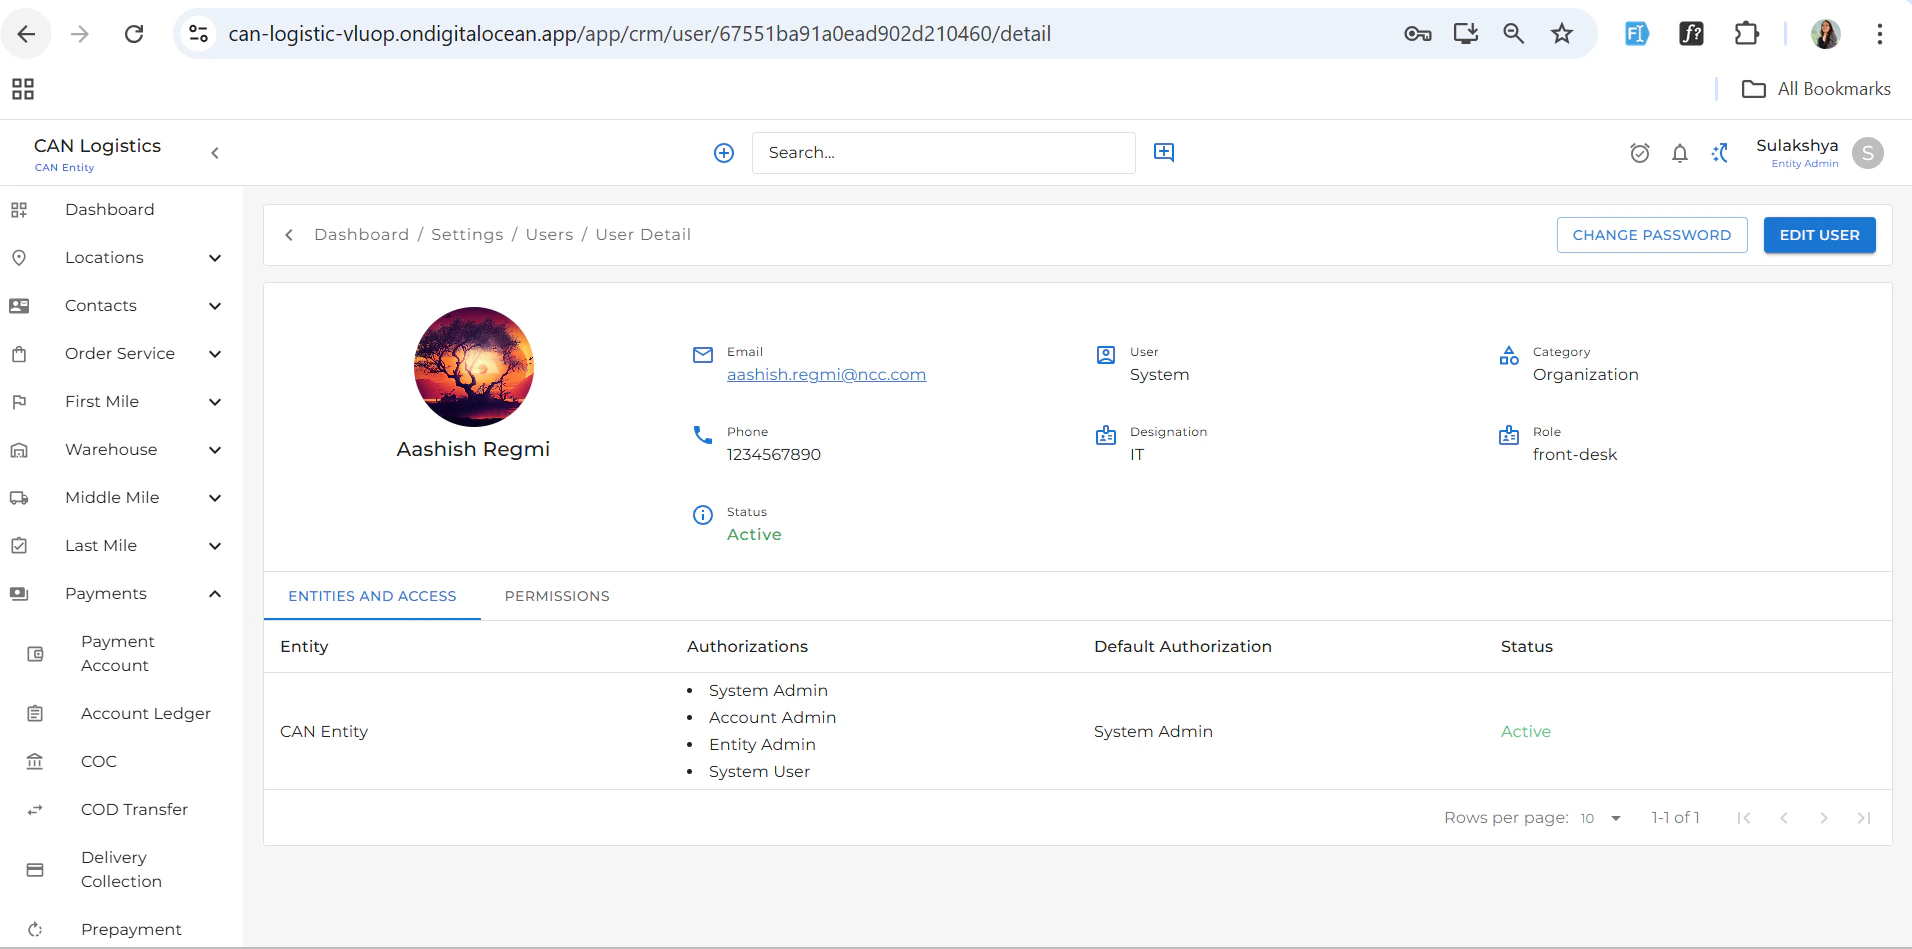Viewport: 1912px width, 949px height.
Task: Open the rows per page dropdown
Action: pos(1601,818)
